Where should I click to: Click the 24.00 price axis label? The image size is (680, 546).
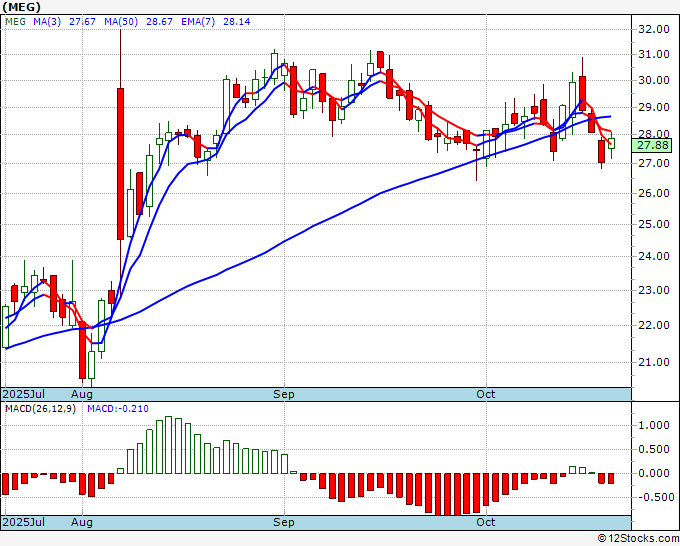click(654, 256)
